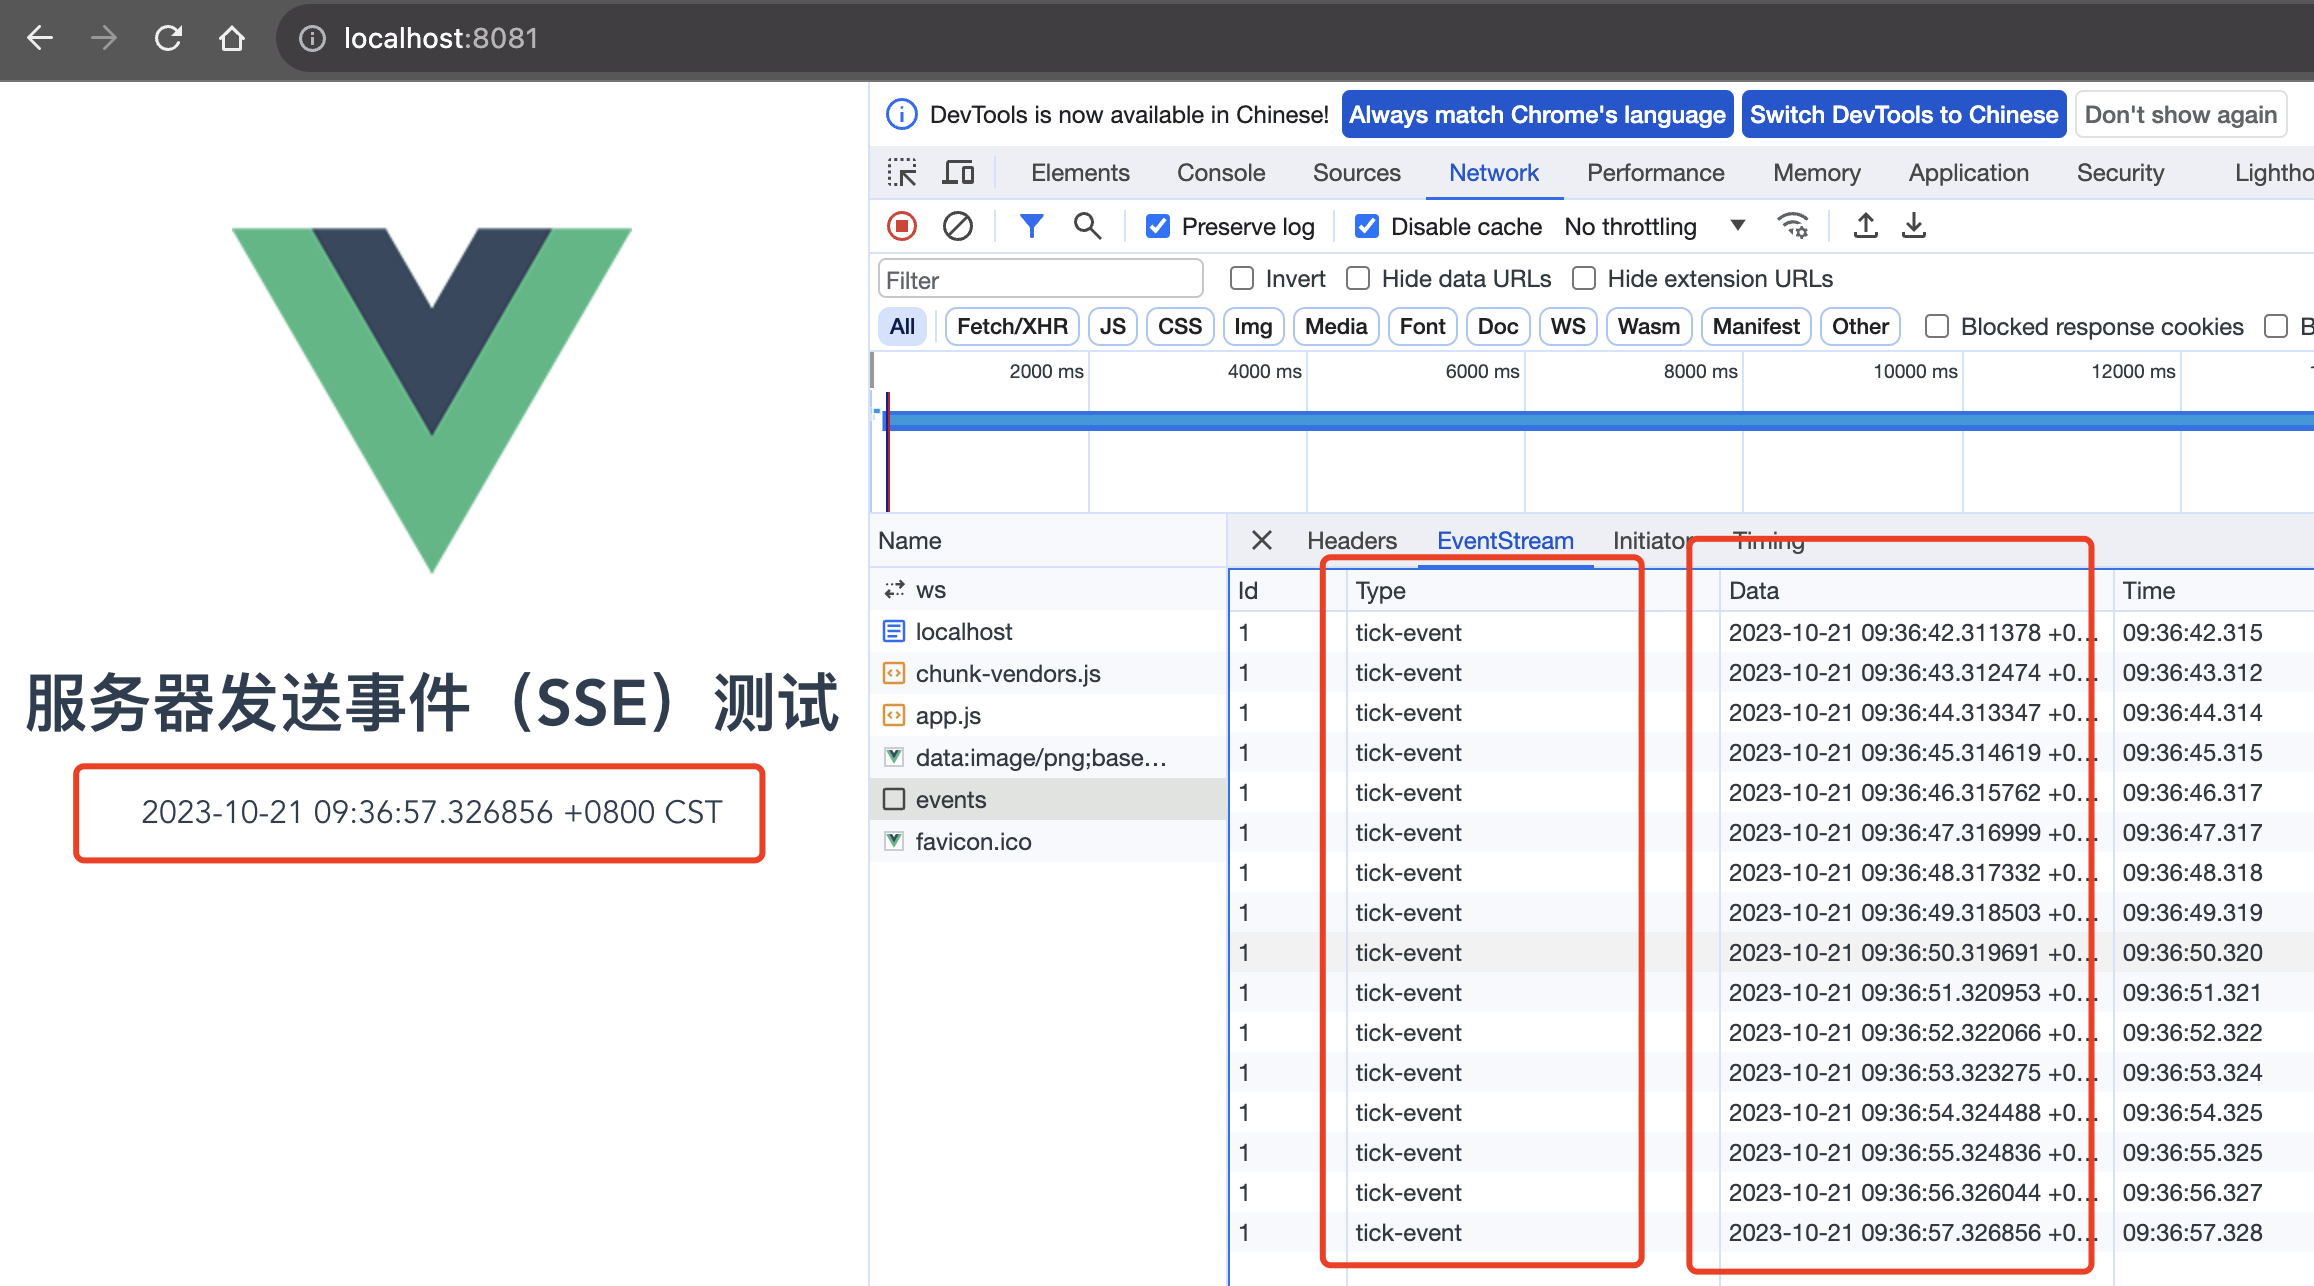Stop recording network log

(901, 226)
